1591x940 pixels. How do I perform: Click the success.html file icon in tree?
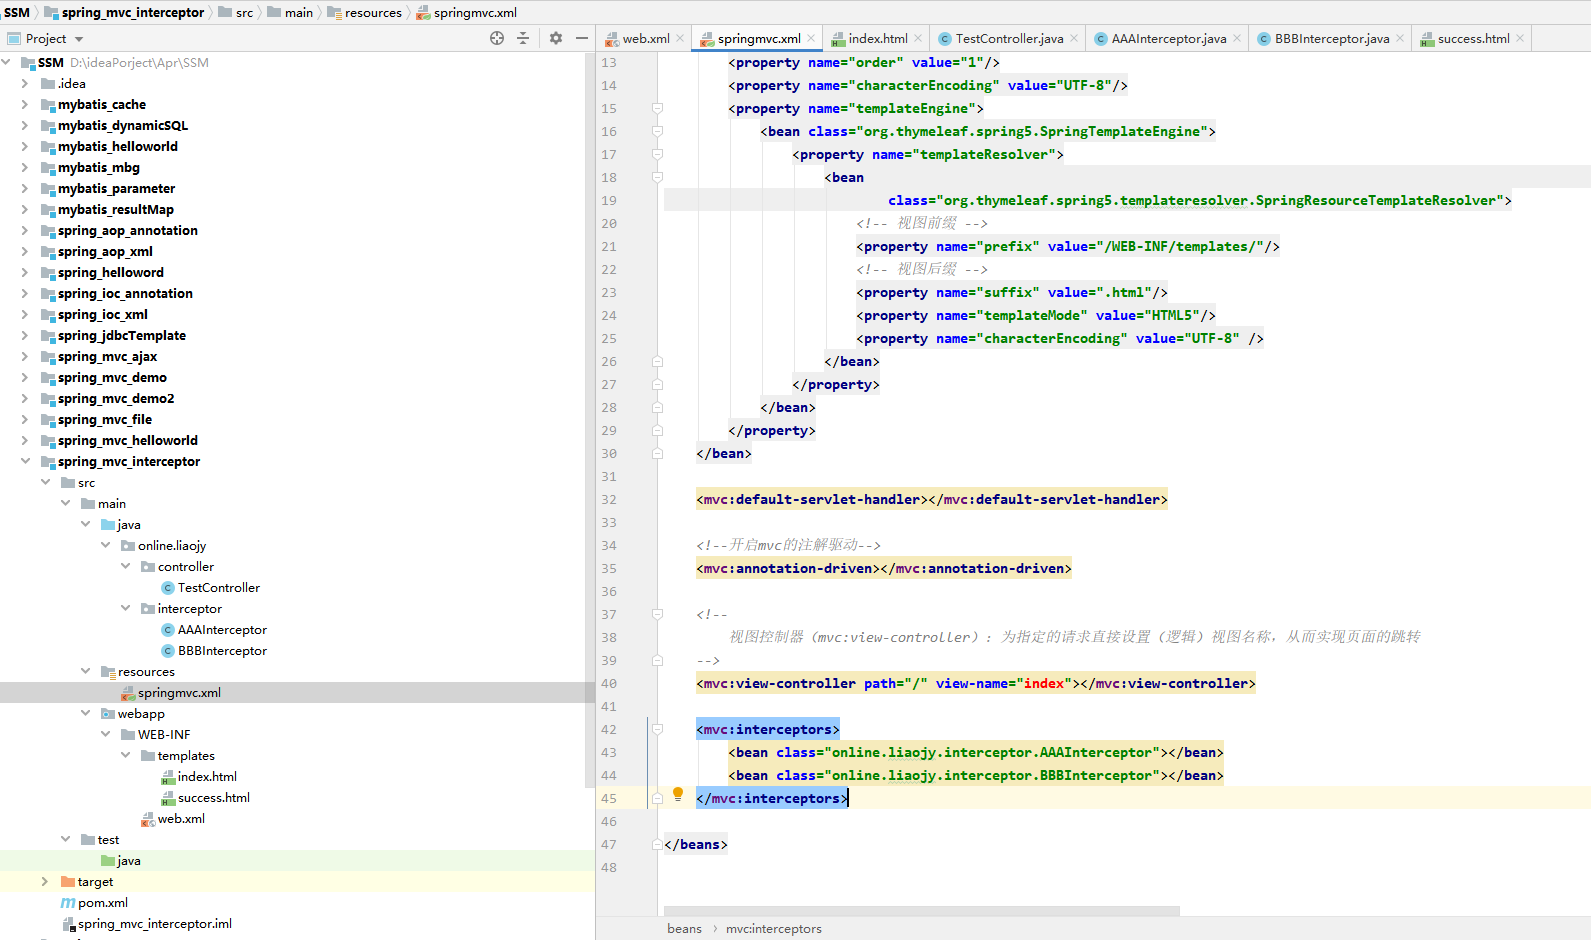coord(168,798)
